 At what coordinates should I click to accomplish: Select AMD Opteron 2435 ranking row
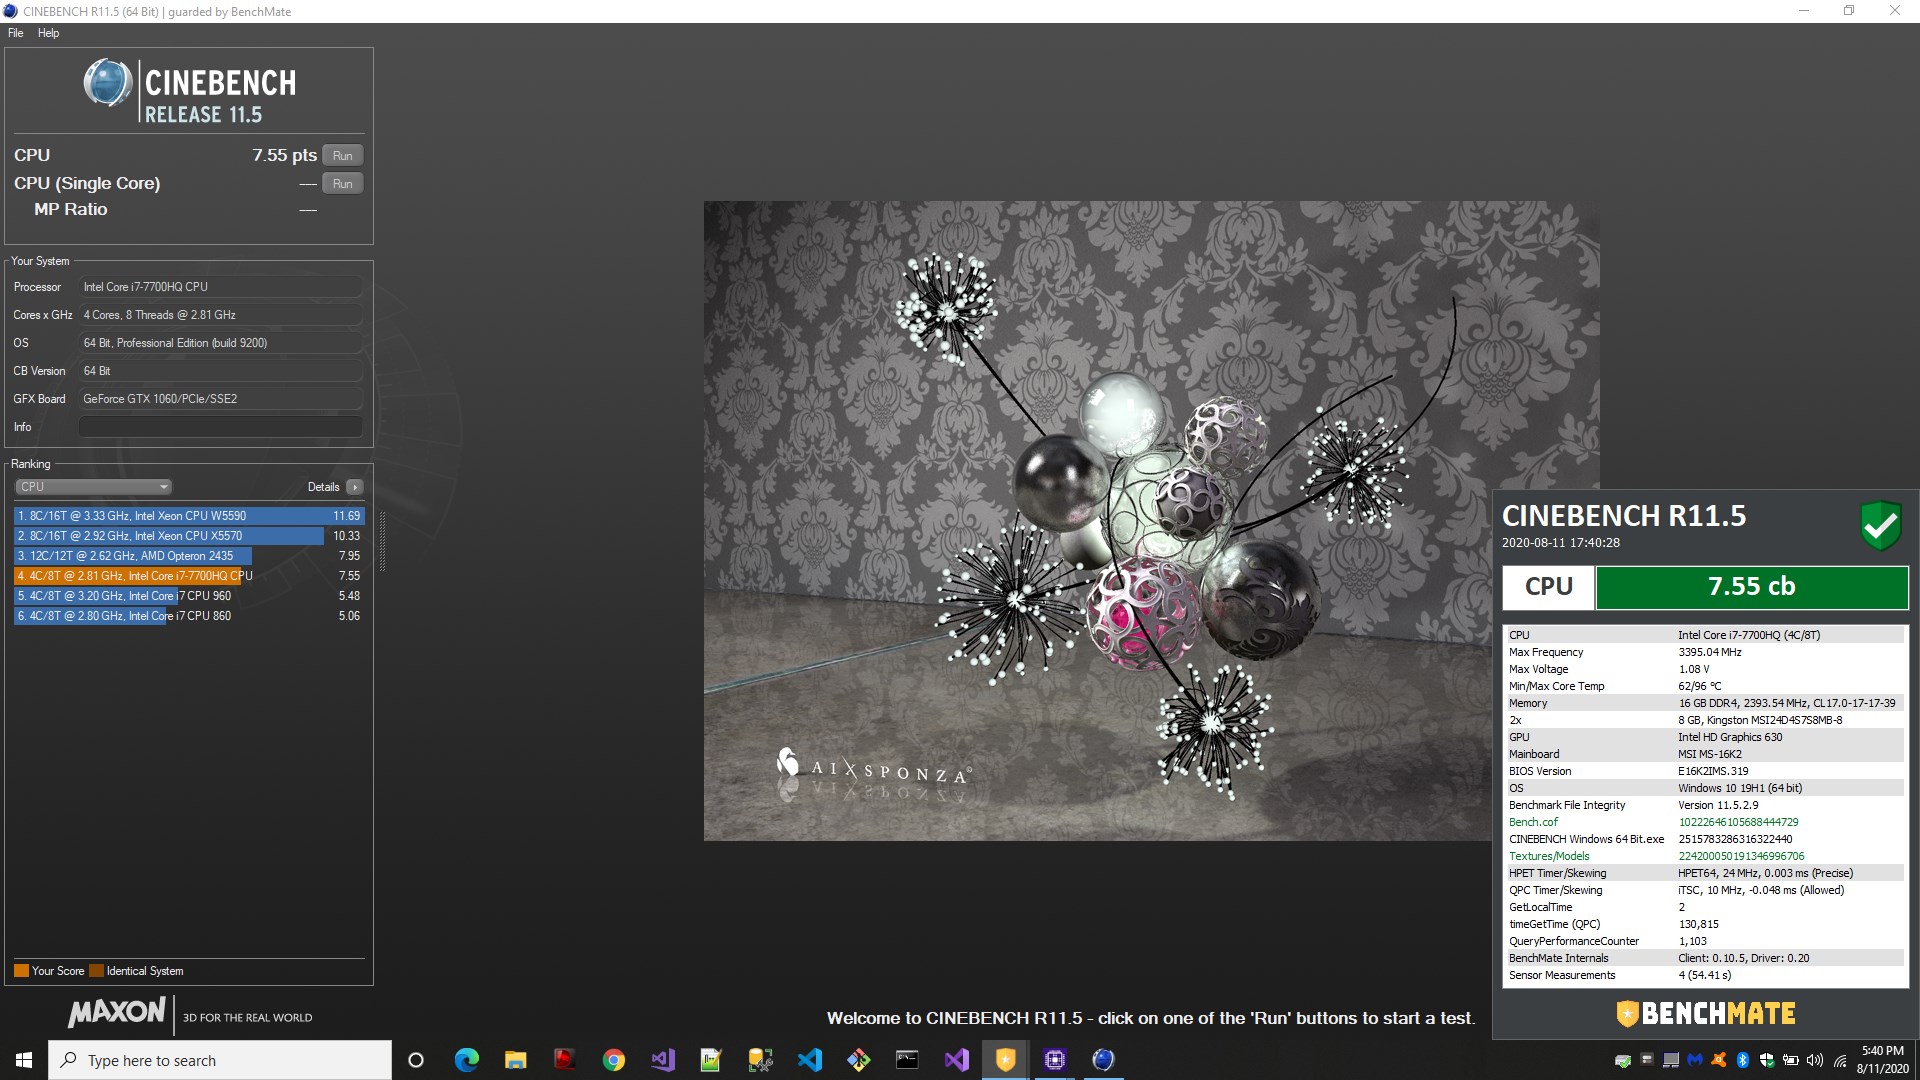tap(189, 556)
